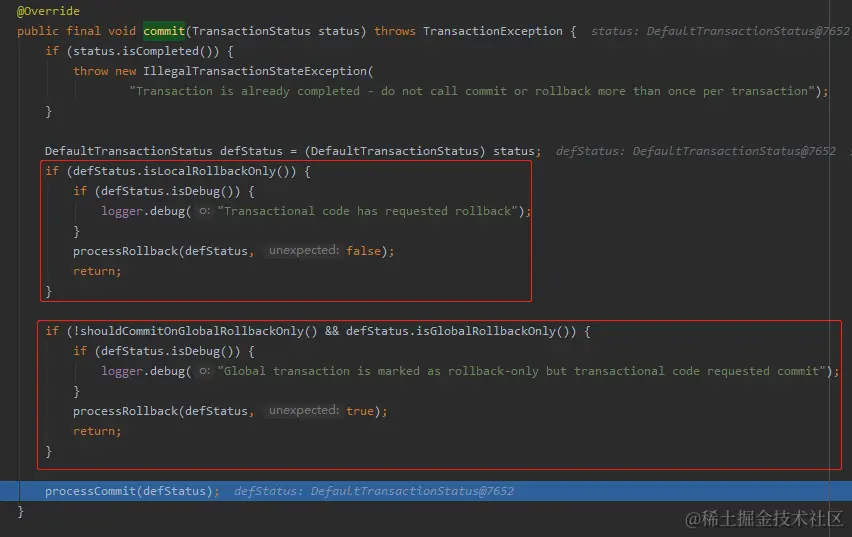Viewport: 852px width, 537px height.
Task: Click 'Global transaction is marked as rollback-only' string
Action: tap(524, 371)
